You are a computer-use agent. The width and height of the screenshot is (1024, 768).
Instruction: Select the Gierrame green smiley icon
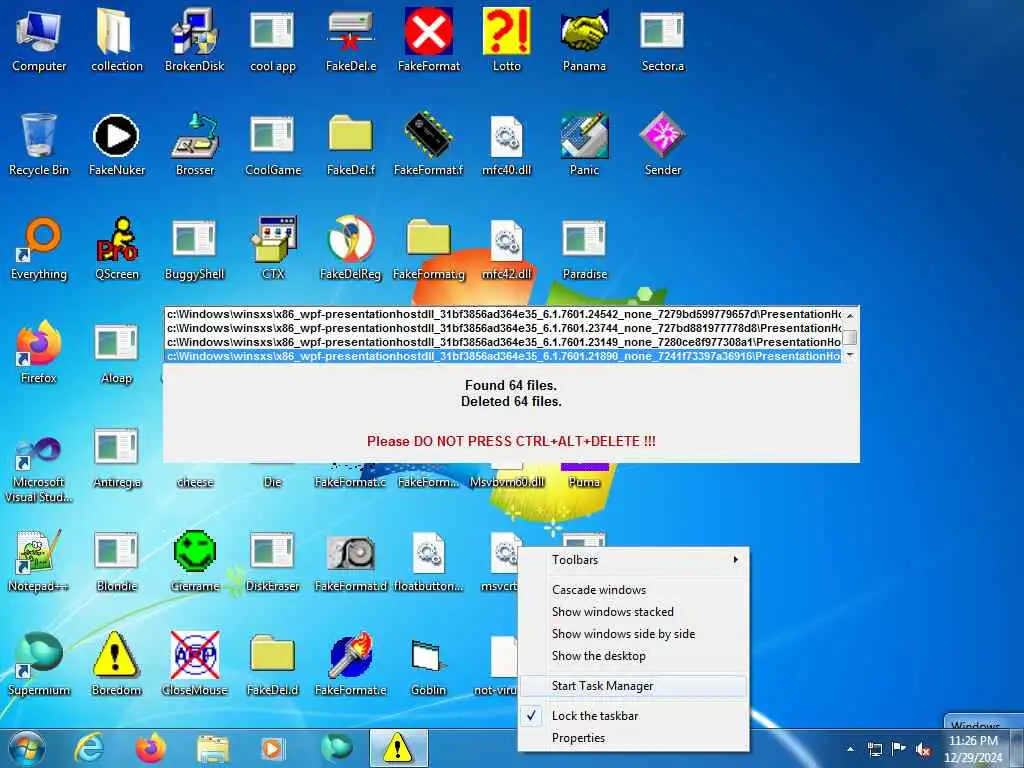pos(194,560)
